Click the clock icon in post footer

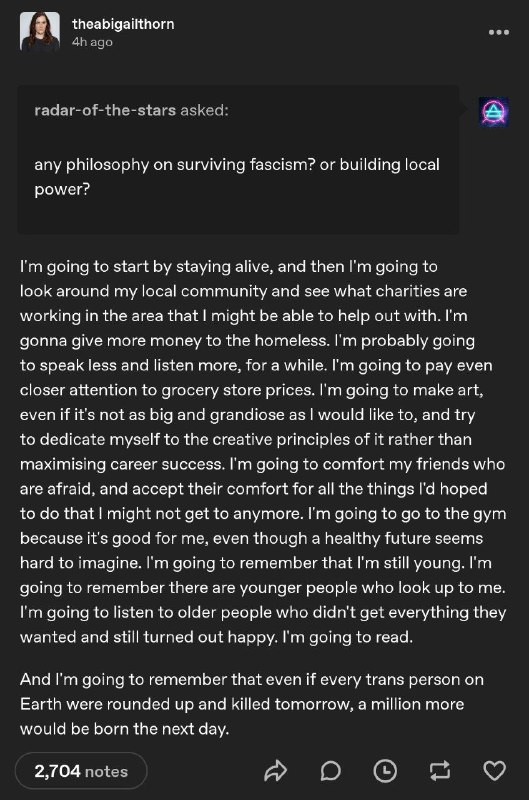pos(385,770)
